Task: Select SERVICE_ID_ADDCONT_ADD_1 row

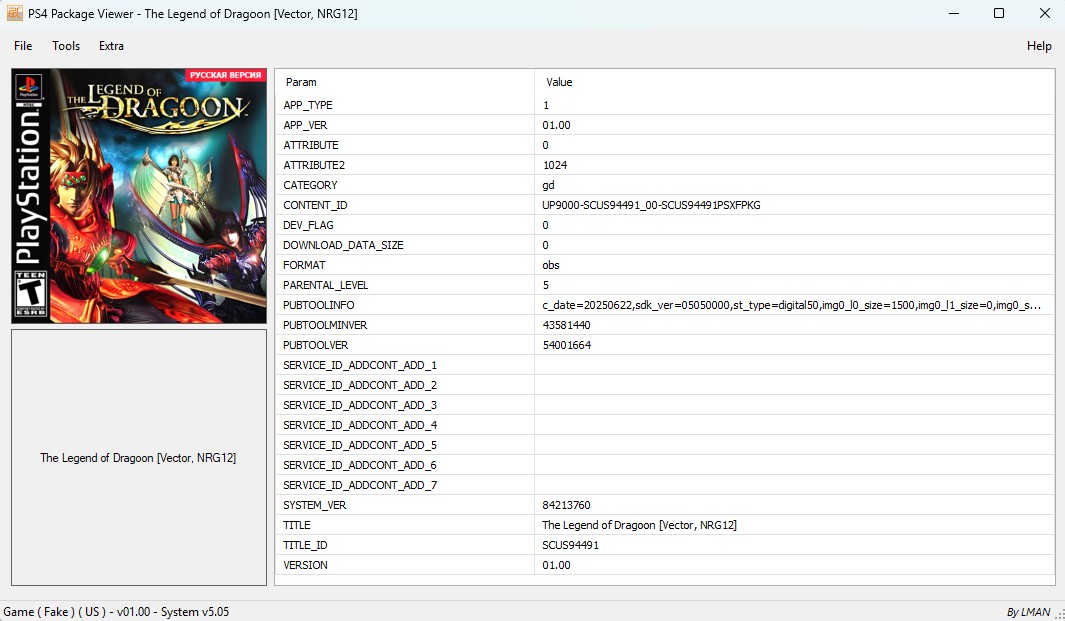Action: click(664, 366)
